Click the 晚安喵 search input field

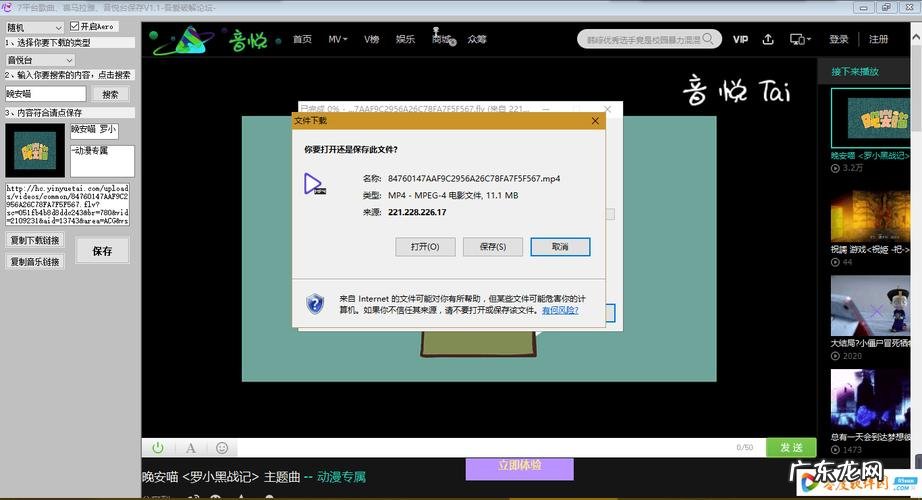[x=45, y=94]
